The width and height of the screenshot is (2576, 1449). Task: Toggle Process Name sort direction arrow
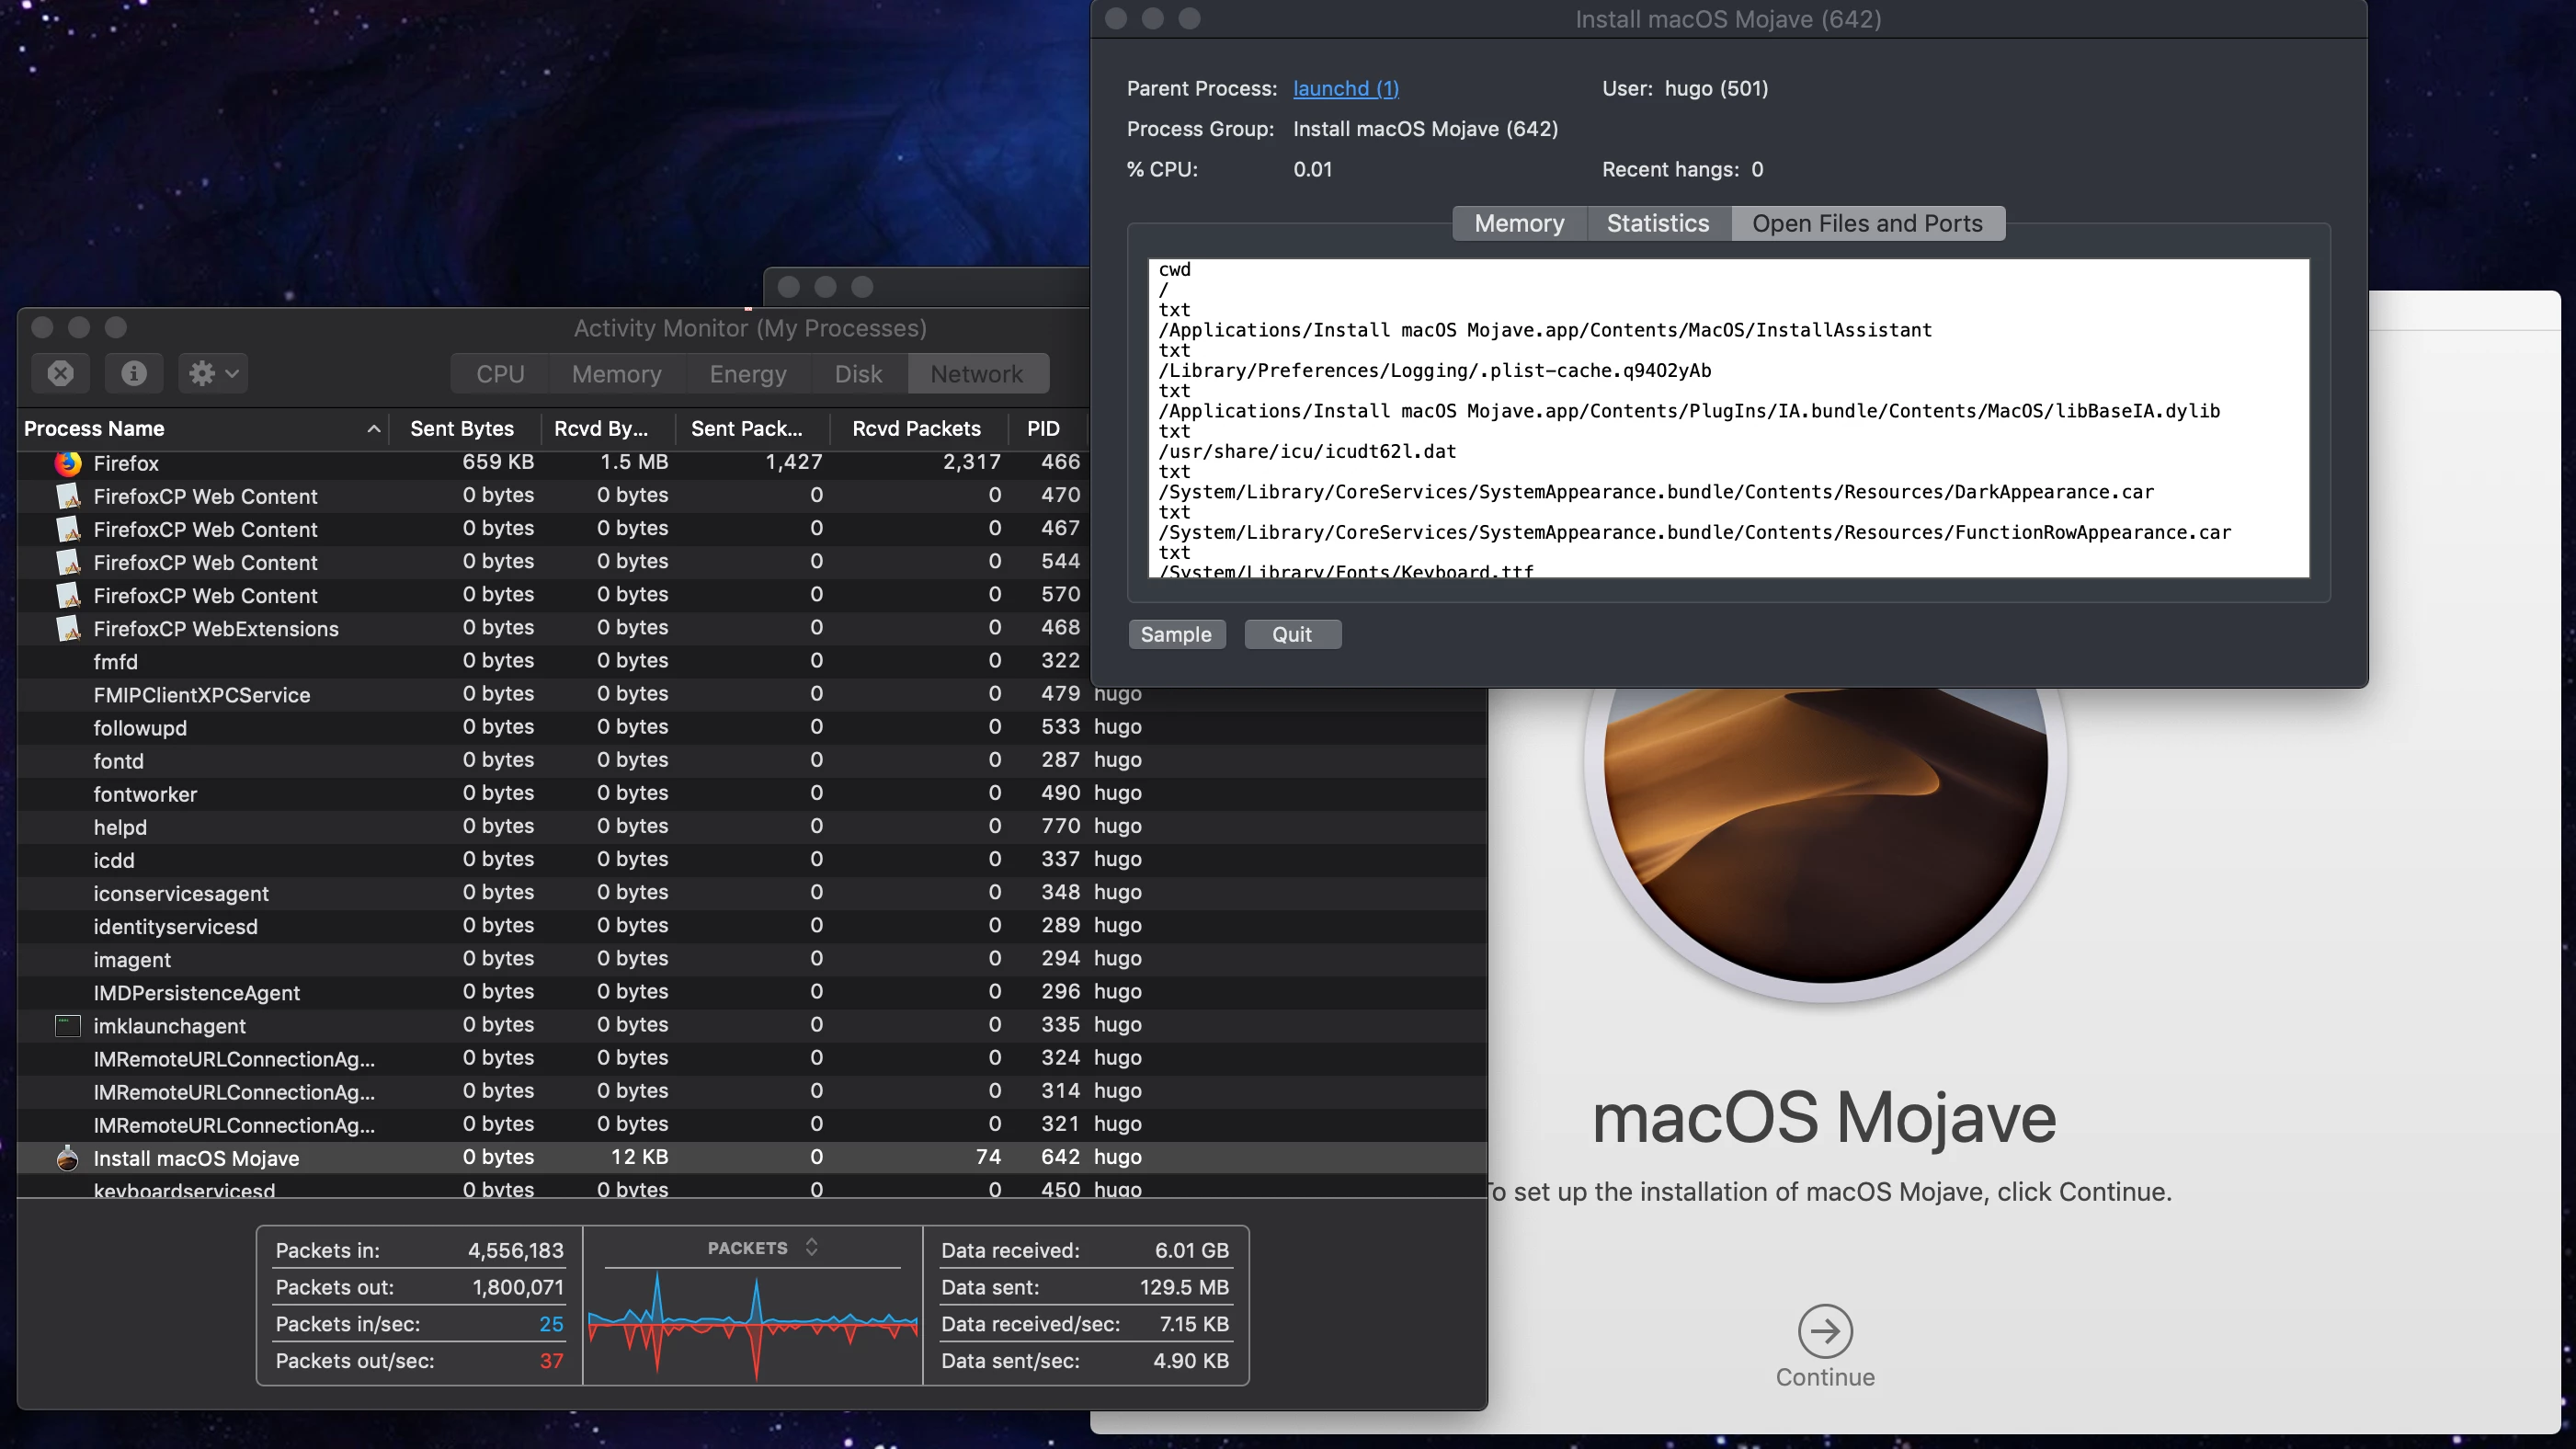coord(373,429)
